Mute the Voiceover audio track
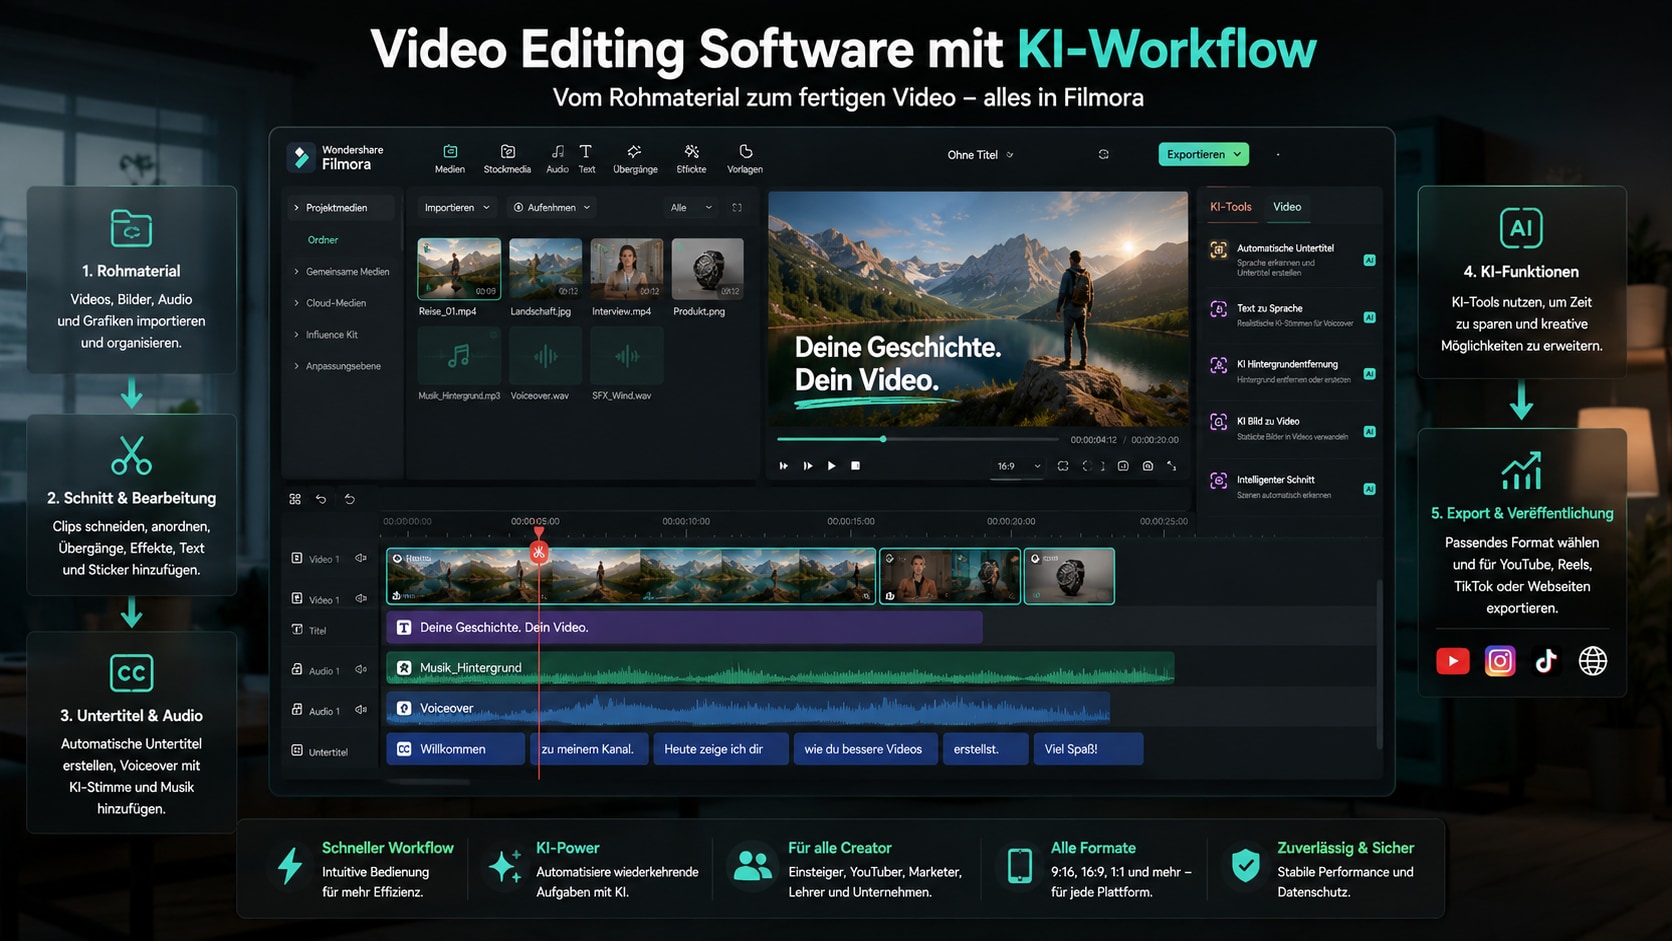 tap(361, 710)
